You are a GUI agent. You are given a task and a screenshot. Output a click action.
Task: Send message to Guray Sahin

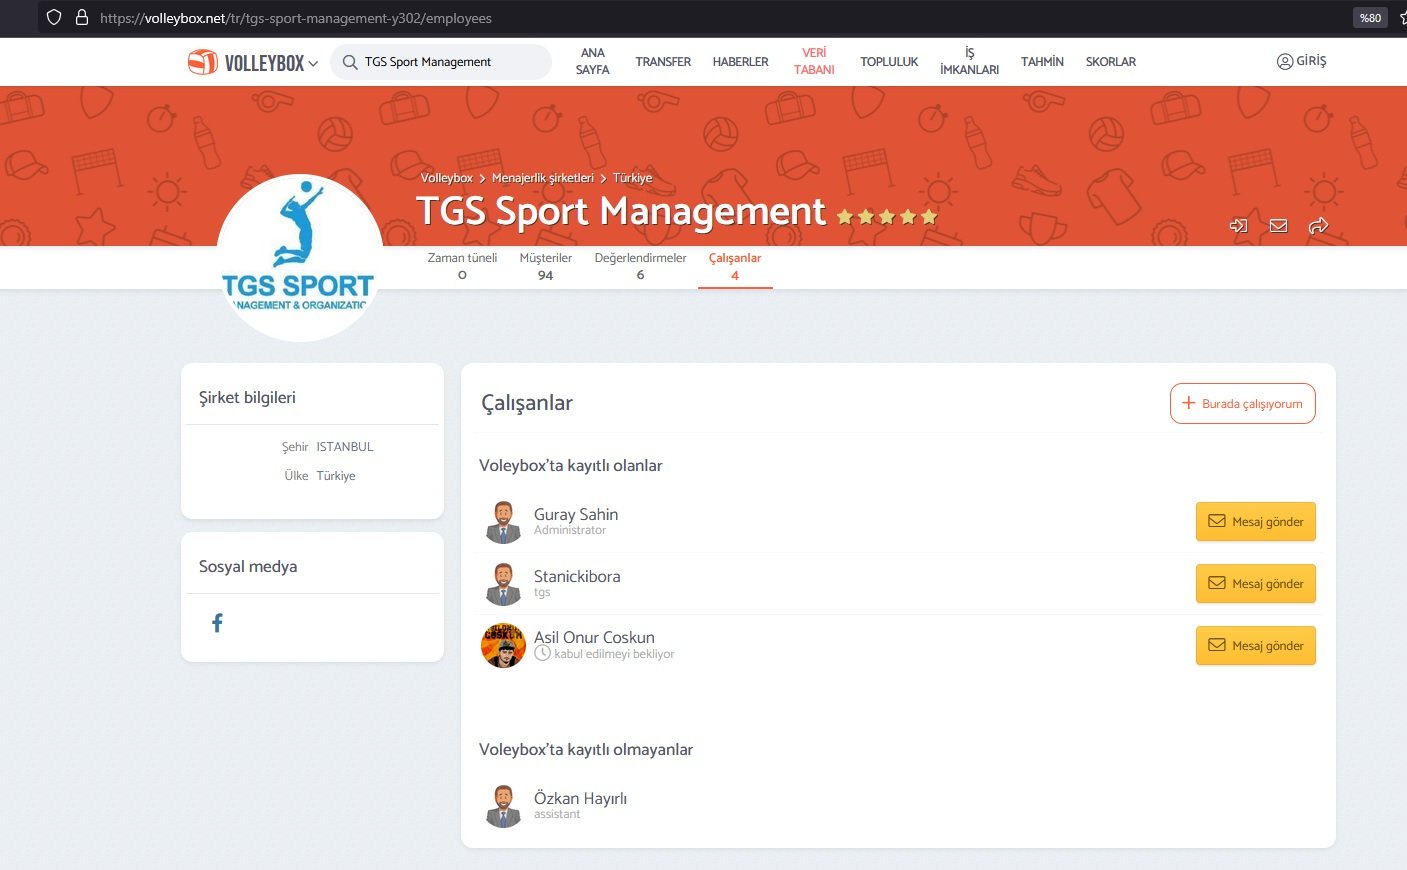coord(1255,522)
